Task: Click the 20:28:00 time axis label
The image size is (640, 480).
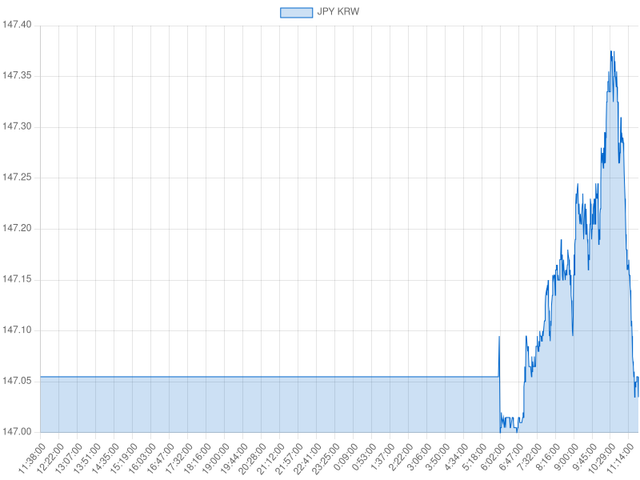Action: click(251, 458)
